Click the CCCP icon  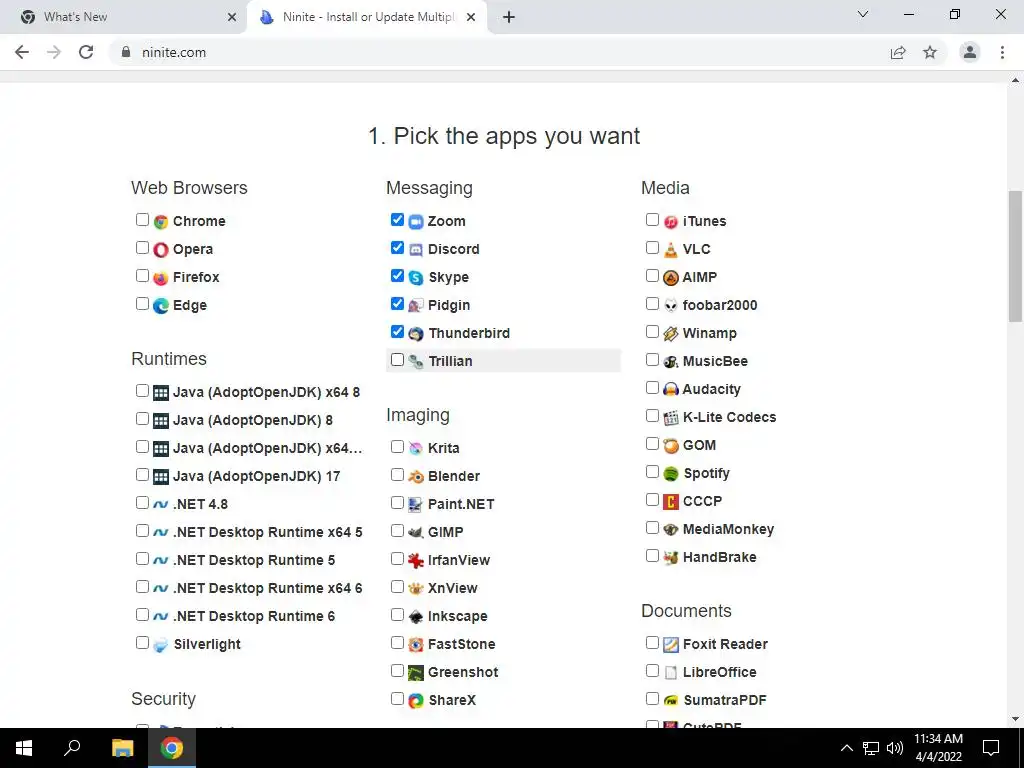pos(671,502)
